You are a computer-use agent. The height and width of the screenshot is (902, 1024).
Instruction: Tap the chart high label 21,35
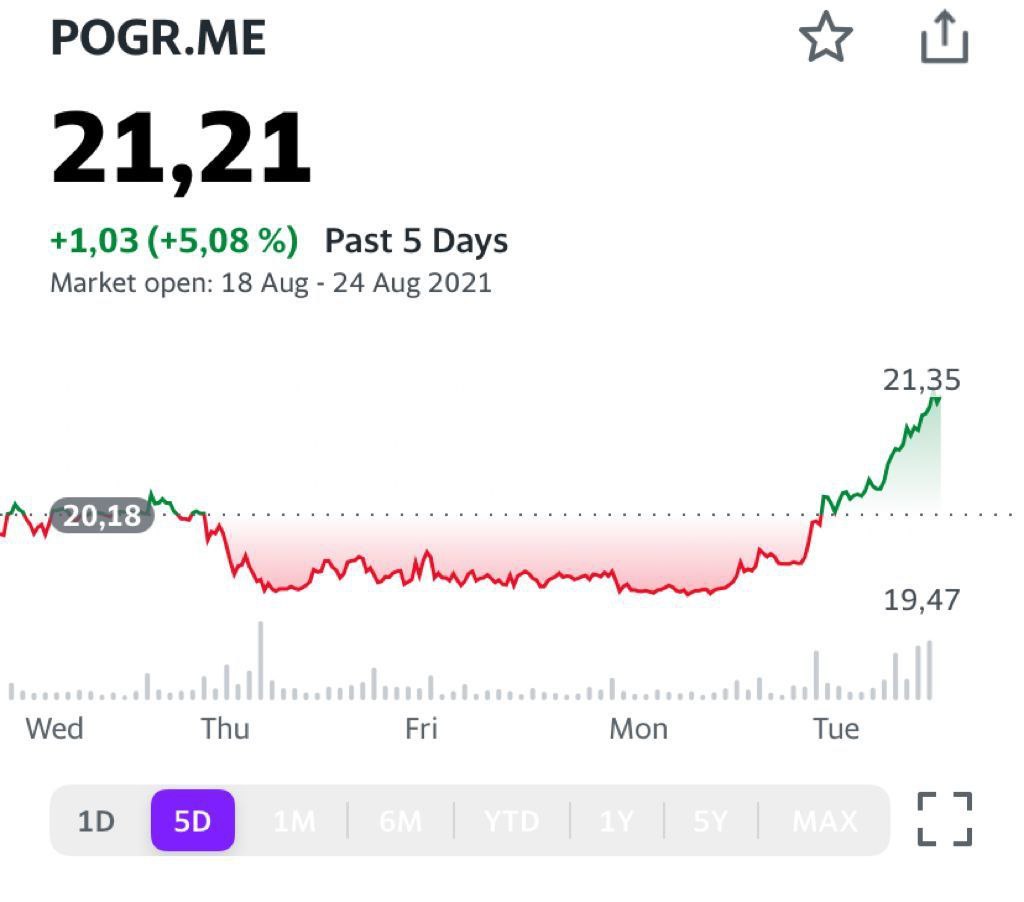[921, 380]
